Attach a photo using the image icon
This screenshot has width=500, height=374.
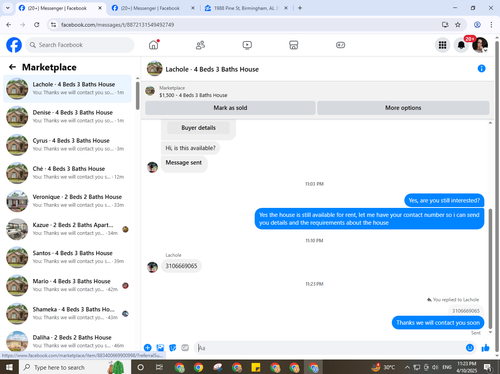click(x=160, y=348)
